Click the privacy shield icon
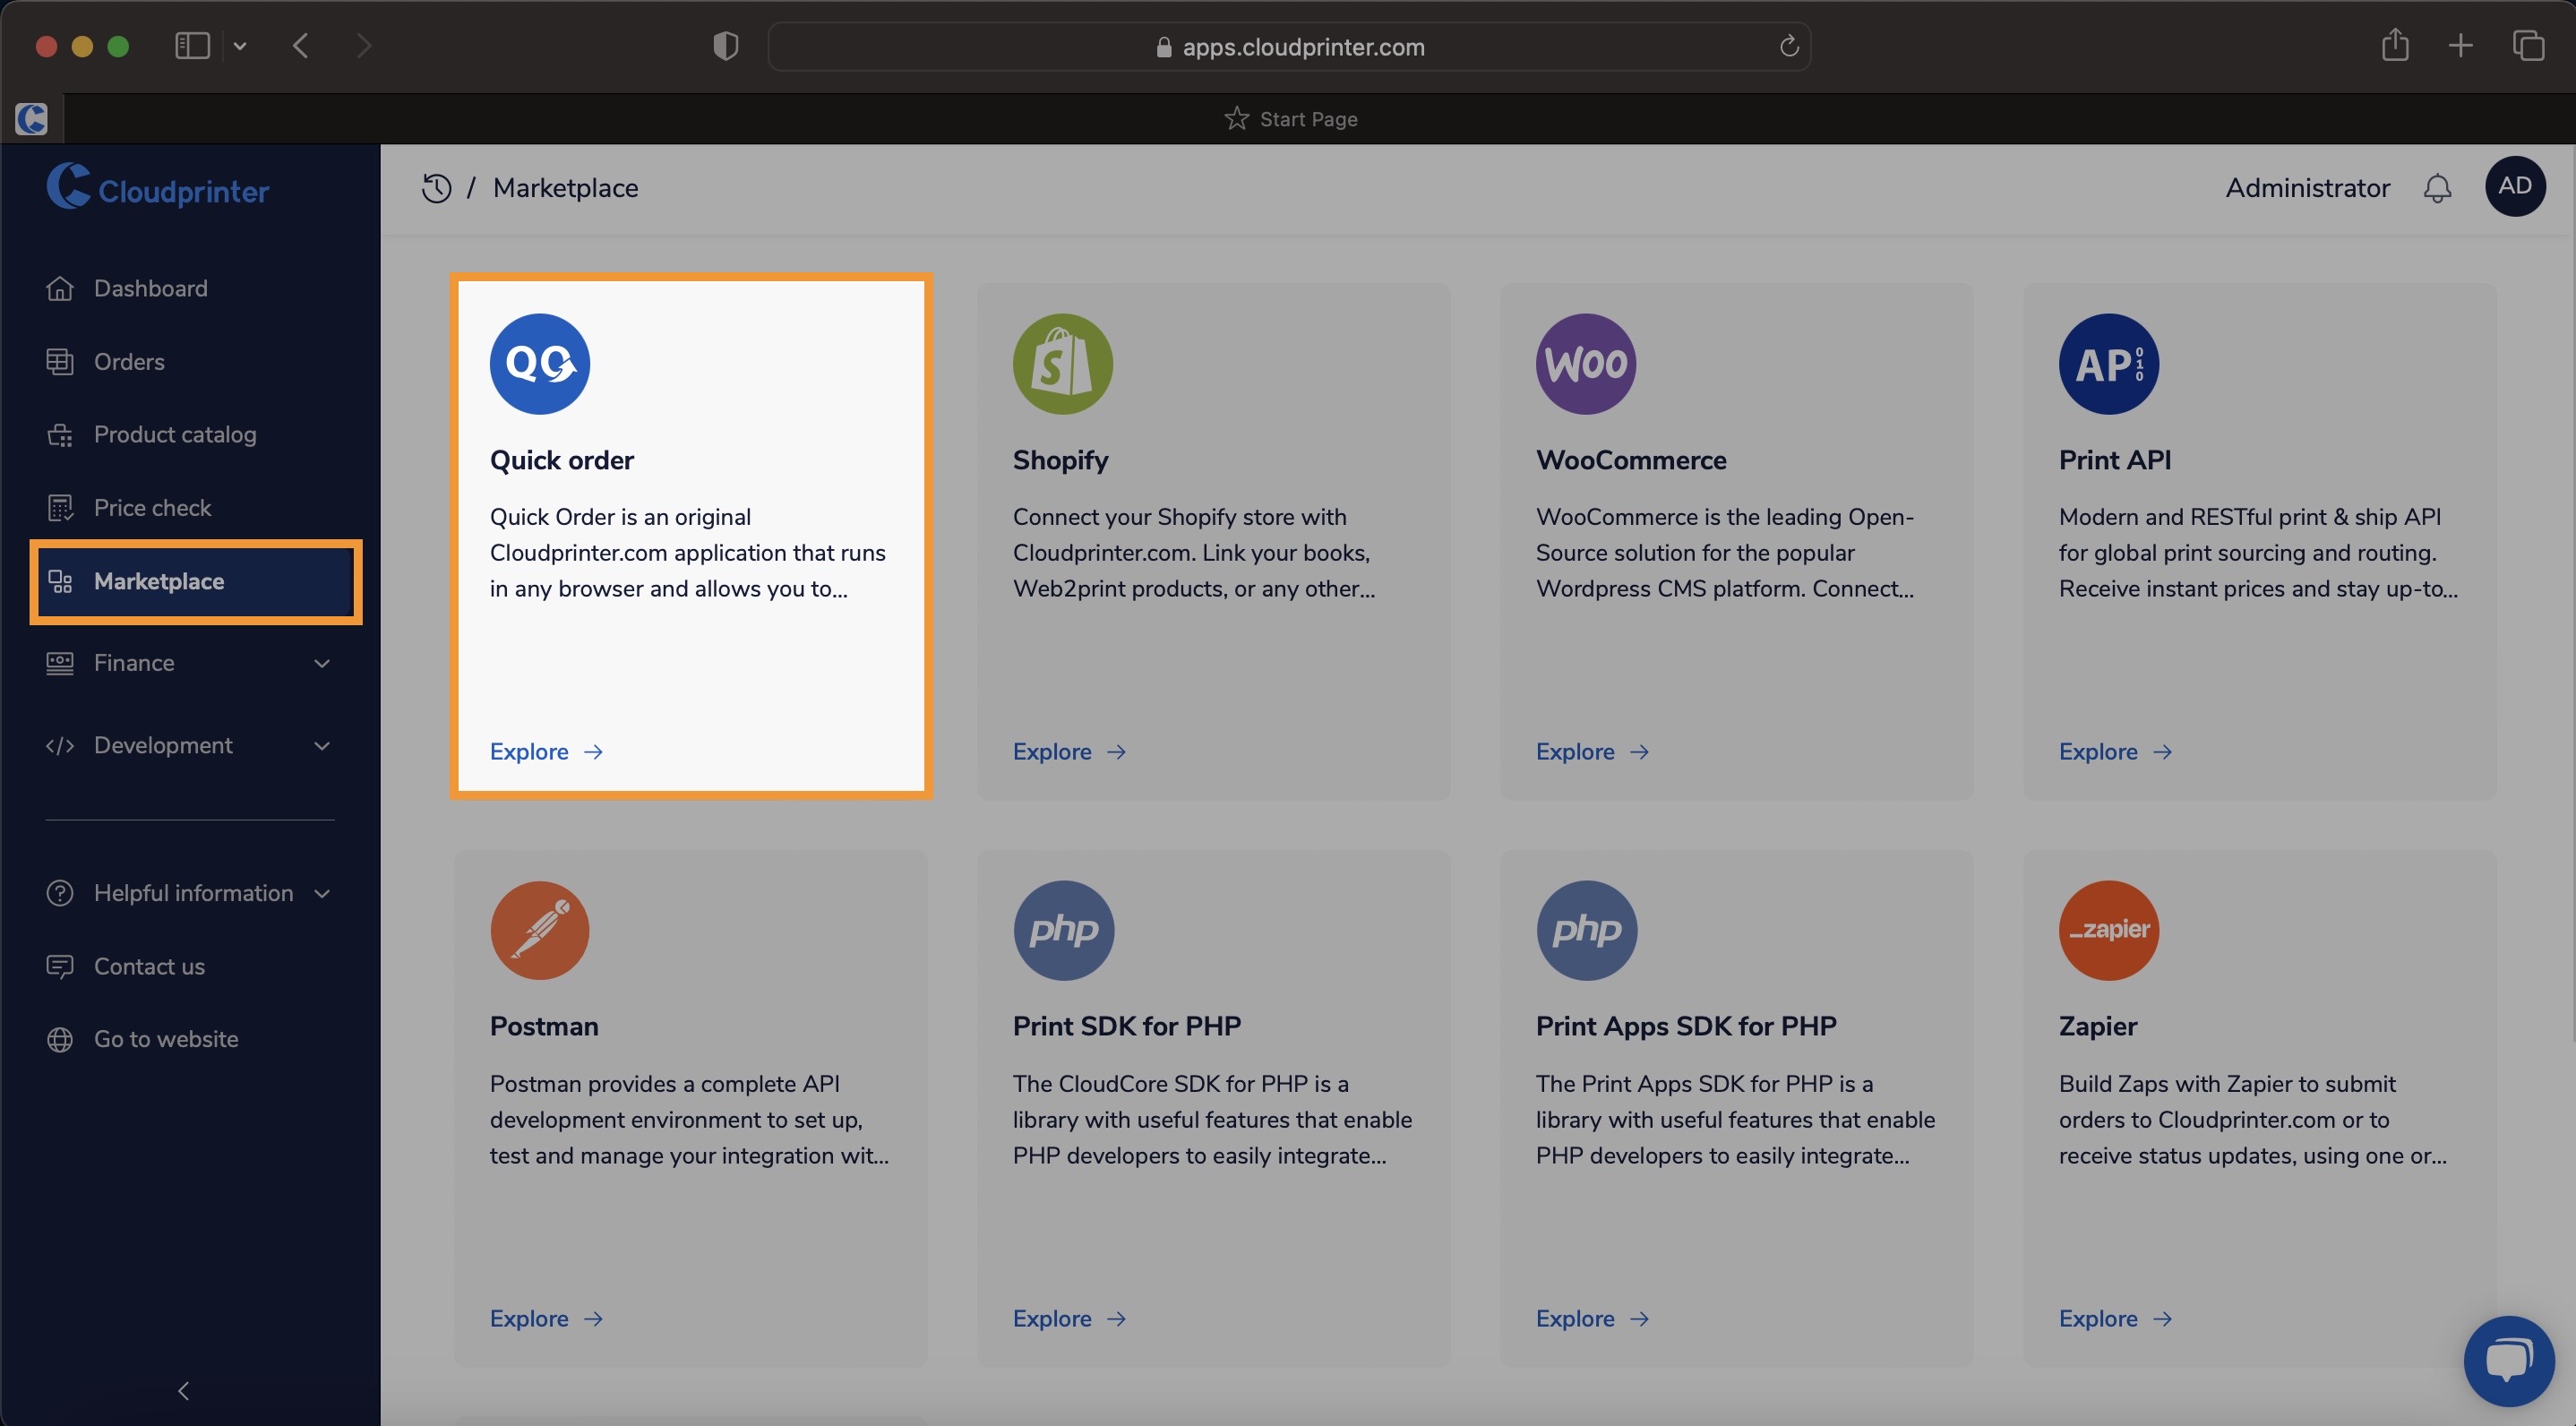Viewport: 2576px width, 1426px height. coord(726,46)
